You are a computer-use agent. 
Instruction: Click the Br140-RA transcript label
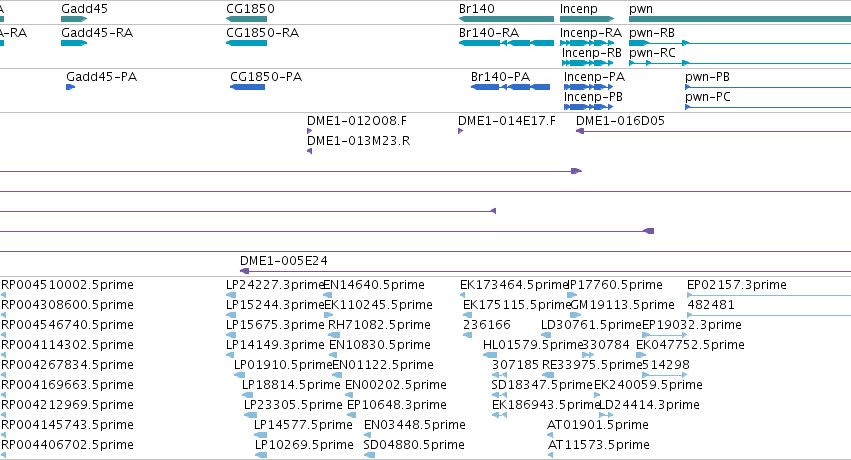[489, 33]
